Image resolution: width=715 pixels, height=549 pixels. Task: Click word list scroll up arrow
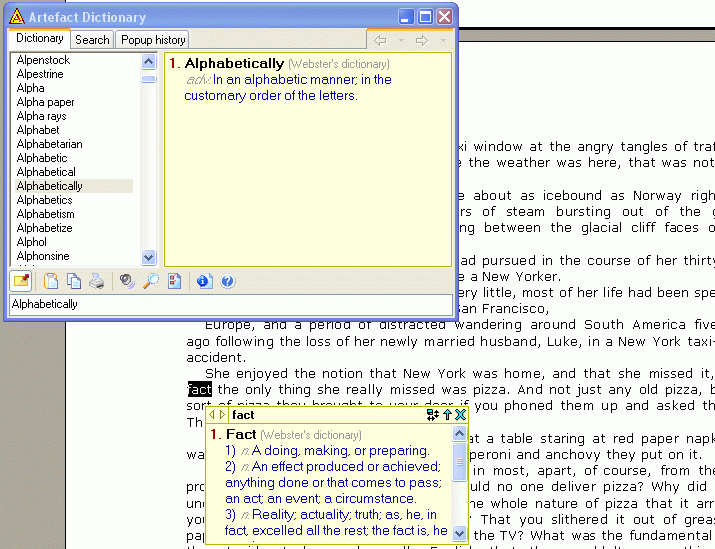(149, 61)
